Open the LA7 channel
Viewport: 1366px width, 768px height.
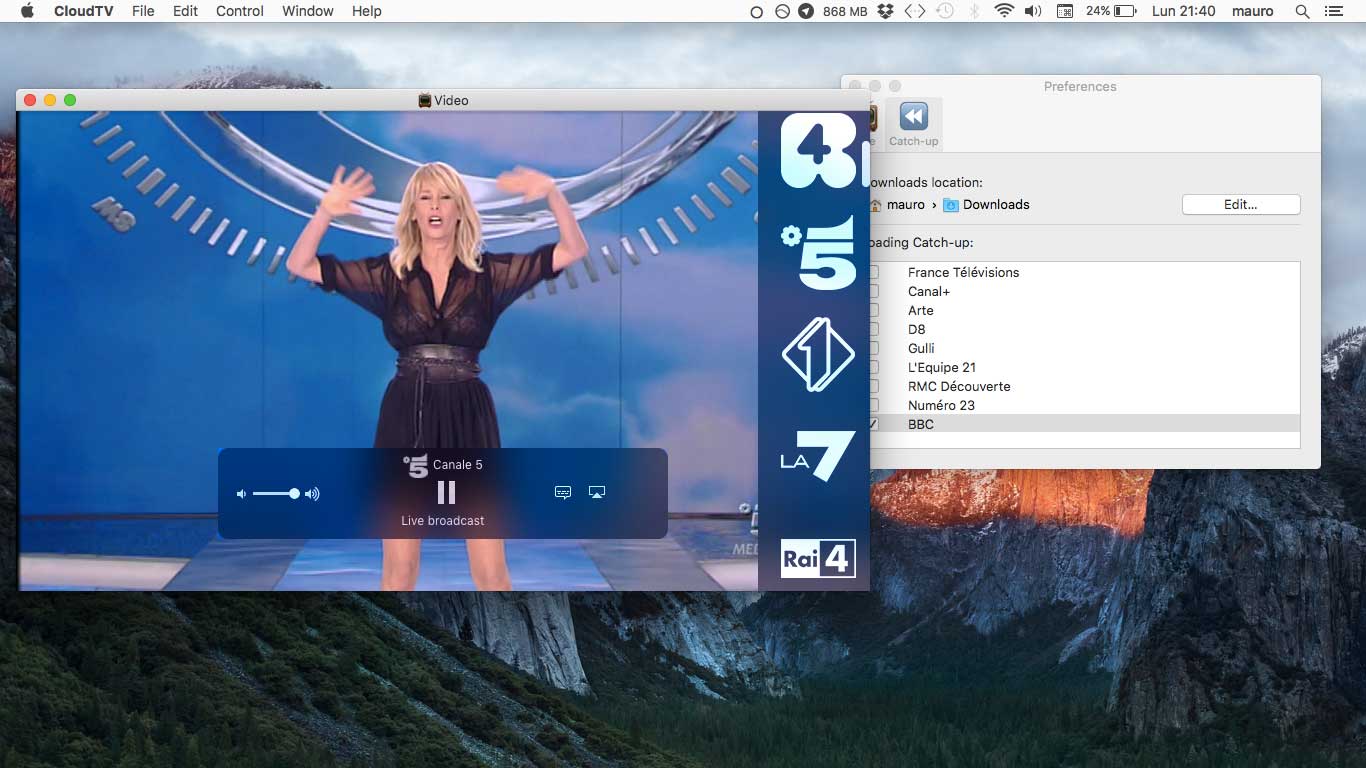(x=817, y=456)
